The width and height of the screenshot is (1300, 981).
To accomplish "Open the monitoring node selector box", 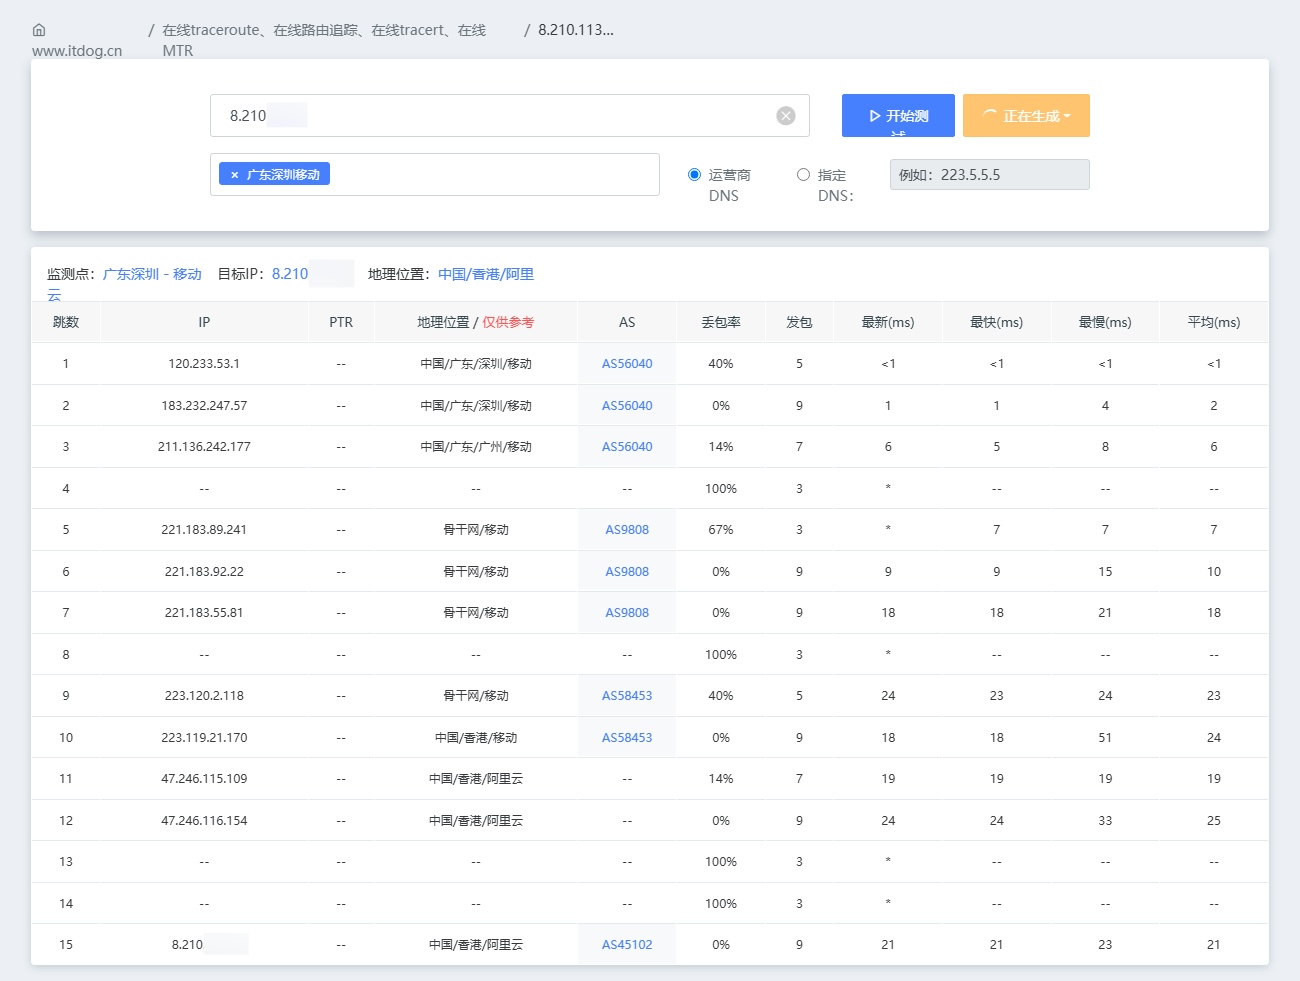I will coord(435,175).
